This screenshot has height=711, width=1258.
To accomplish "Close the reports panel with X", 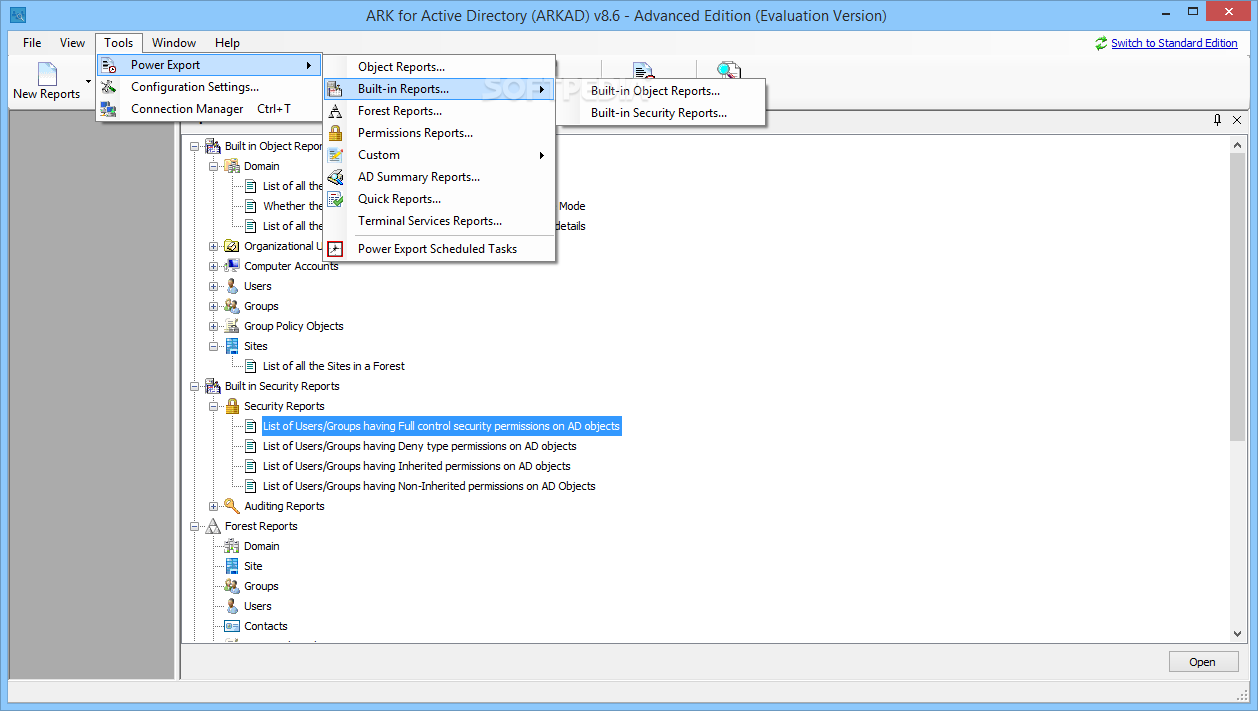I will pyautogui.click(x=1237, y=120).
